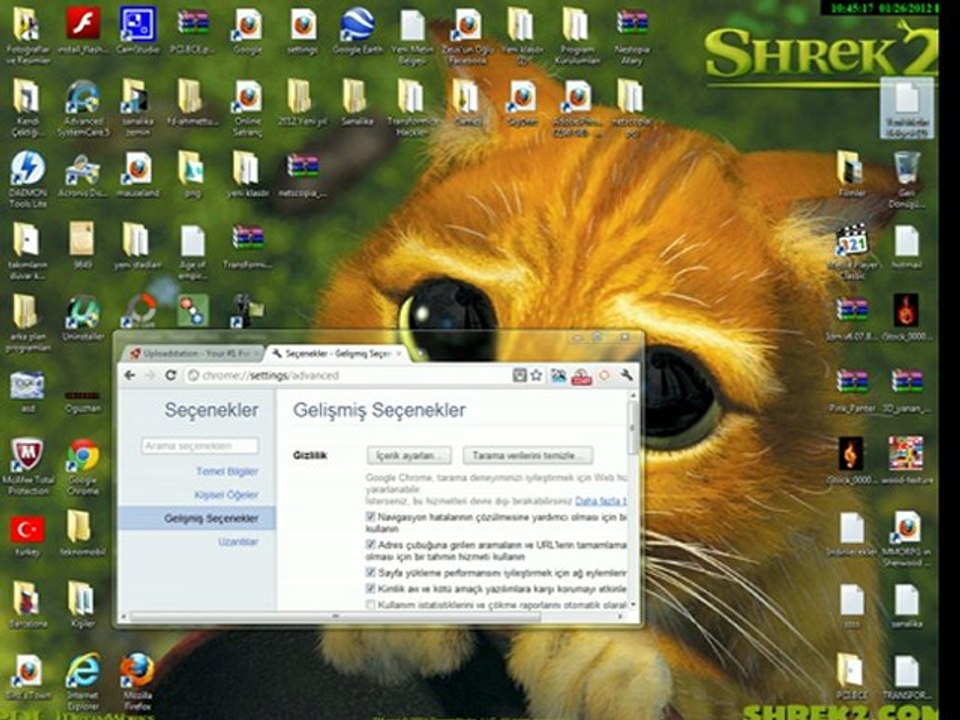Image resolution: width=960 pixels, height=720 pixels.
Task: Enable Kullanım istatistiklerini checkbox
Action: 370,605
